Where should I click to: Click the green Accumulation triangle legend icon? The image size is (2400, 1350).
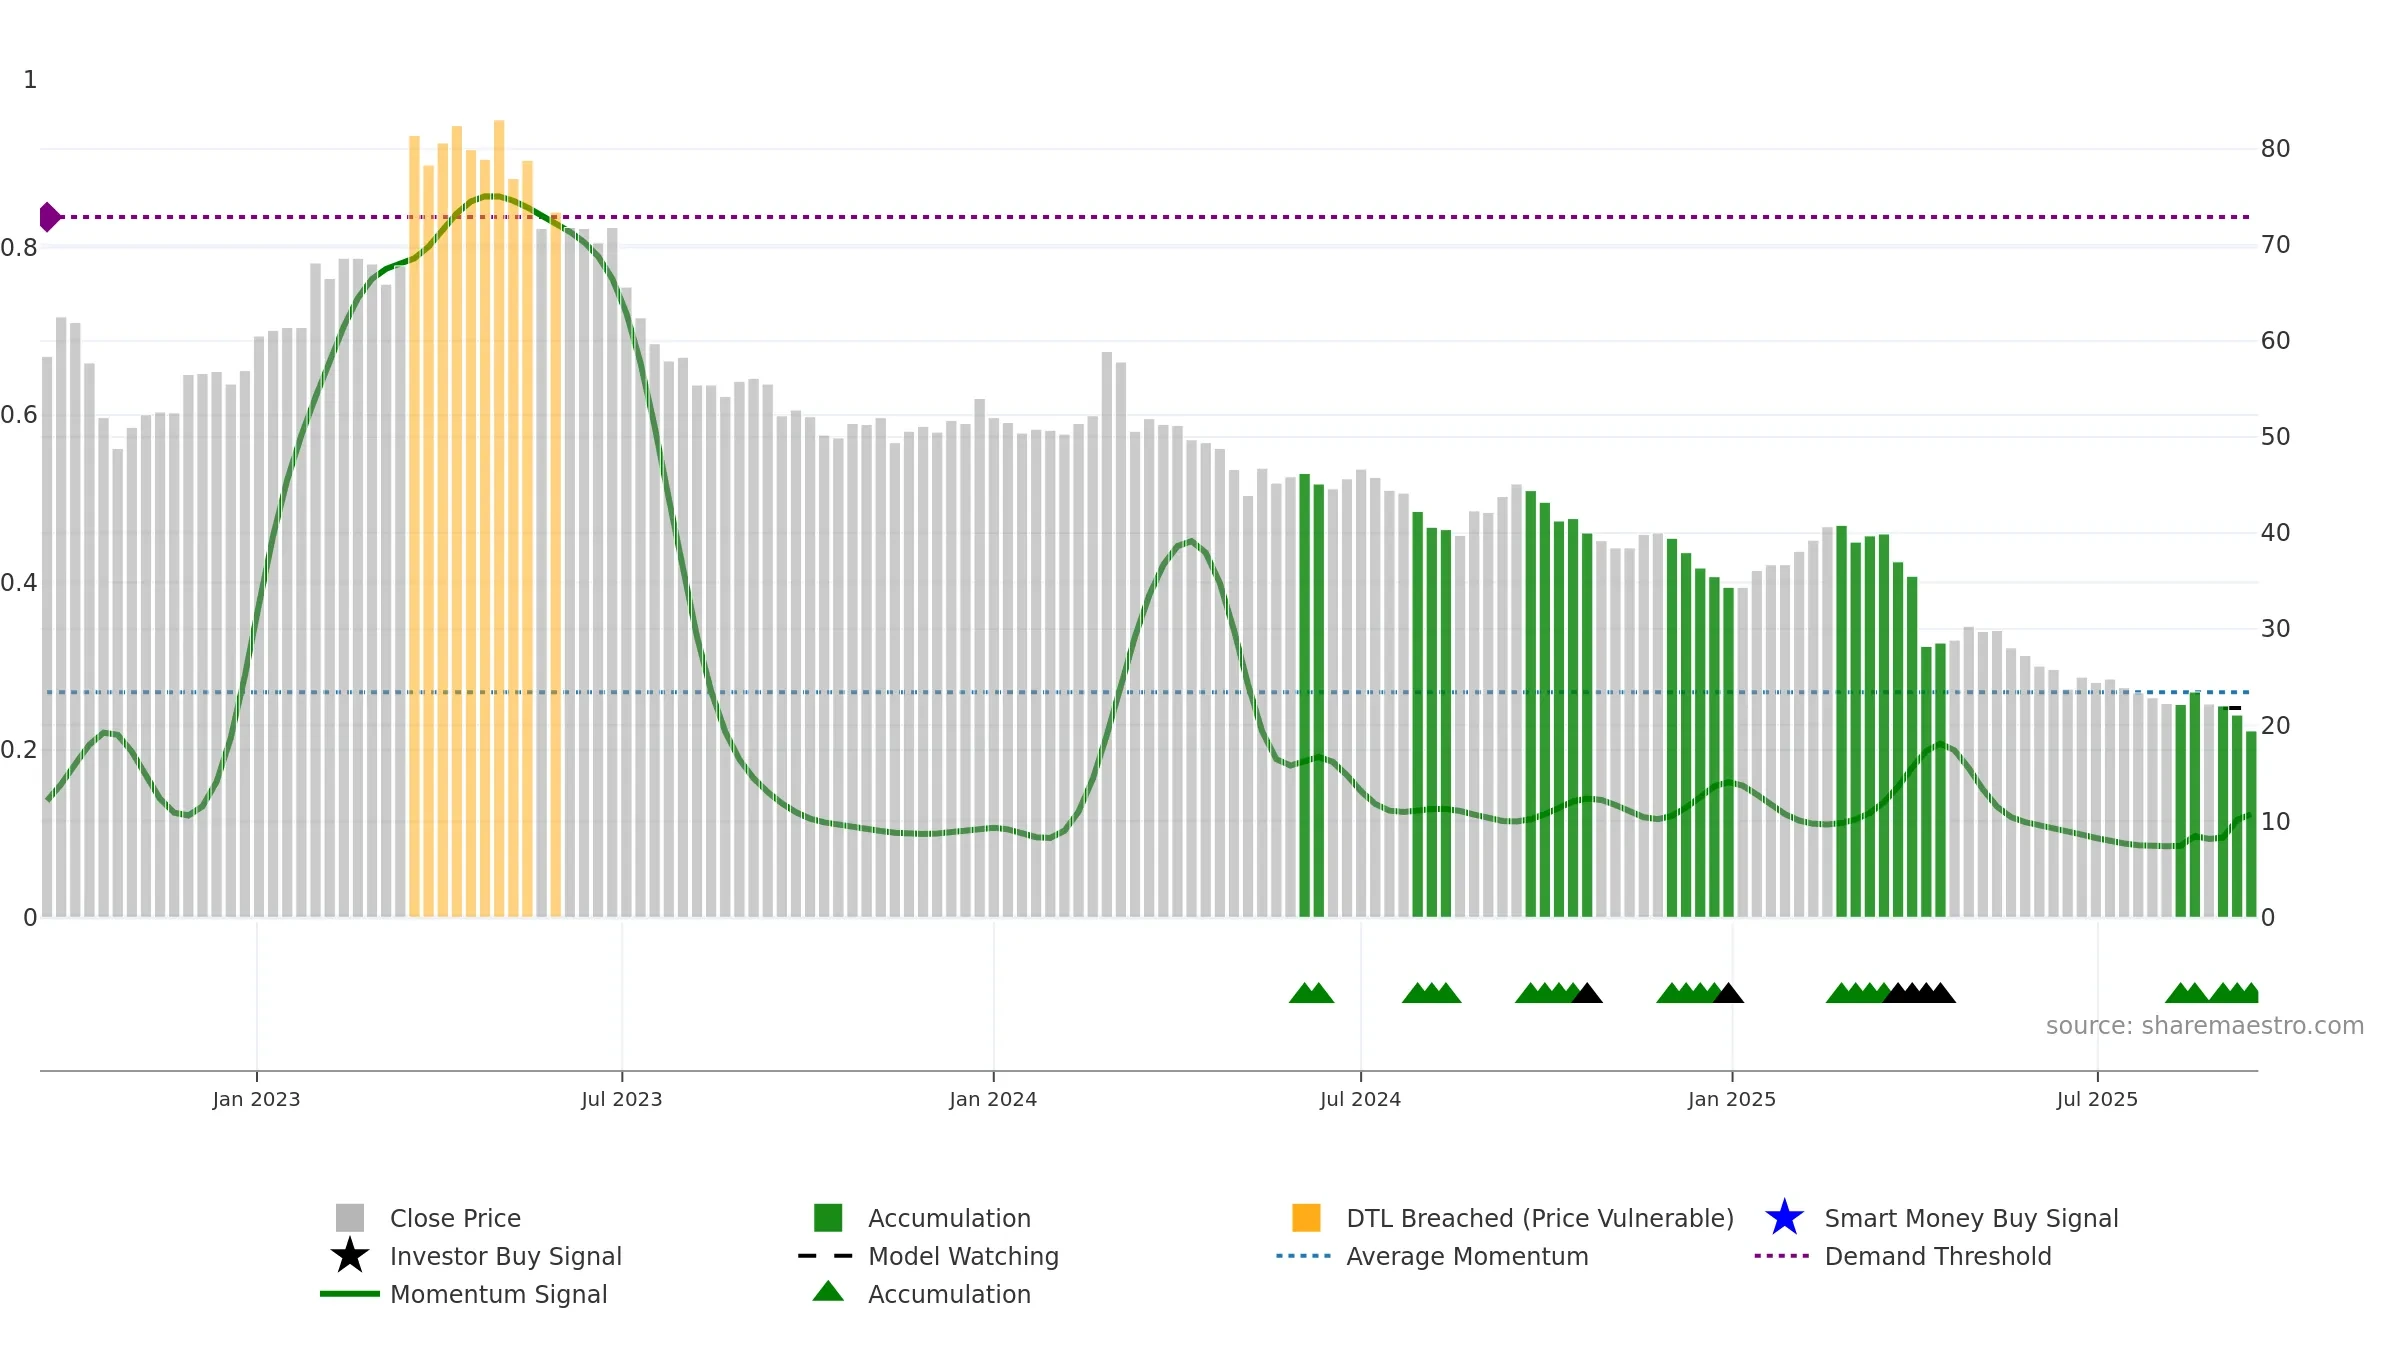(828, 1292)
